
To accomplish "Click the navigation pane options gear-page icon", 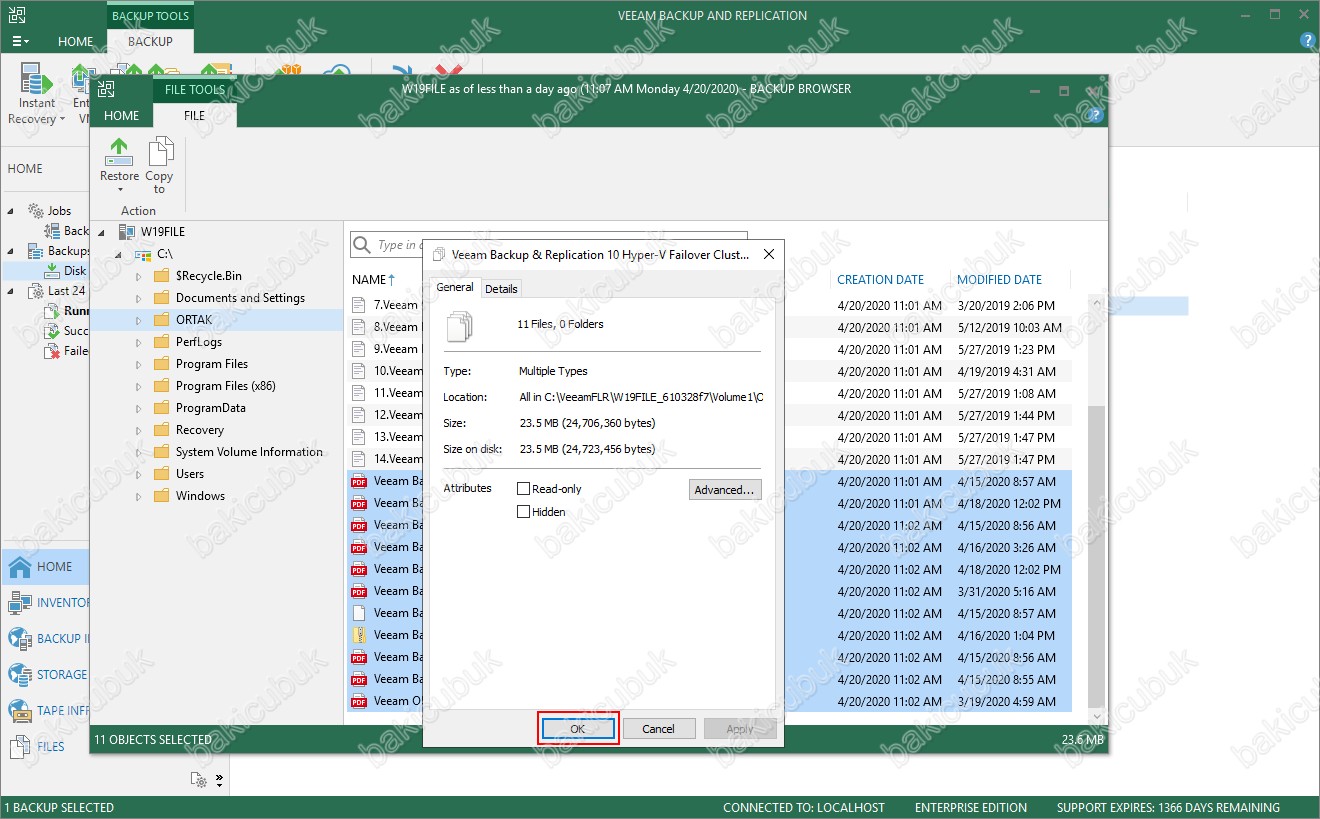I will point(198,780).
